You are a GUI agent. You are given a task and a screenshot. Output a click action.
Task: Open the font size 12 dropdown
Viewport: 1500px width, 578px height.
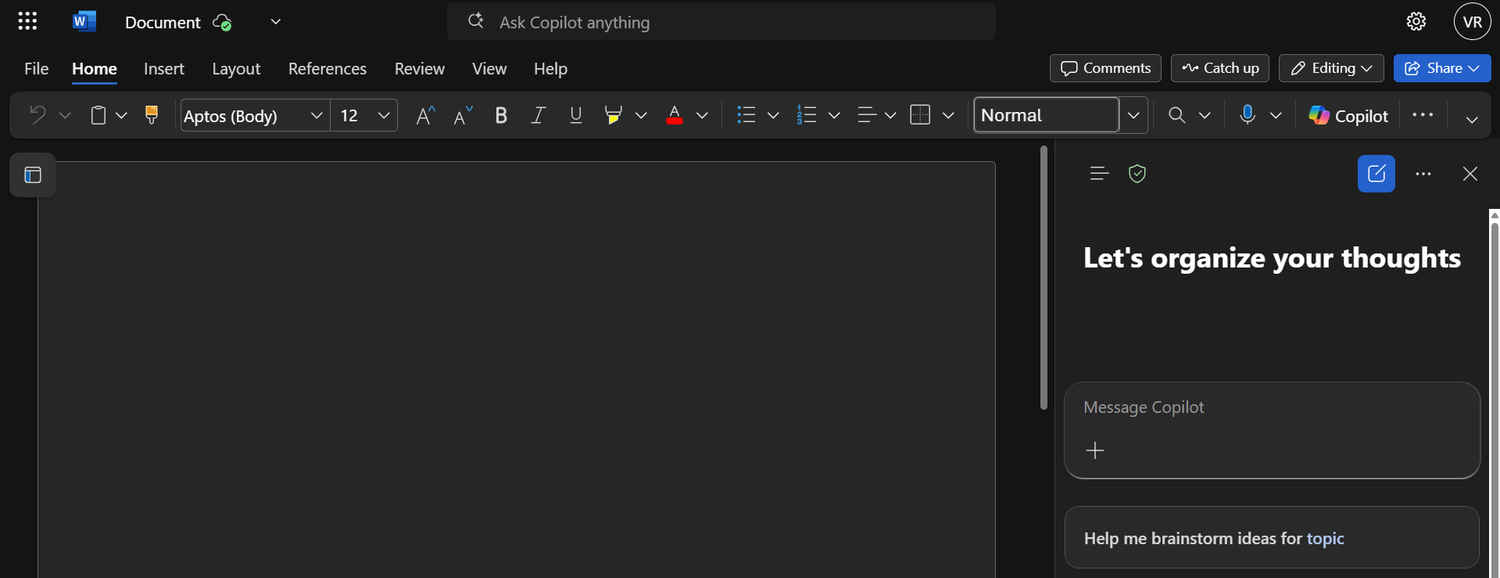[x=384, y=116]
